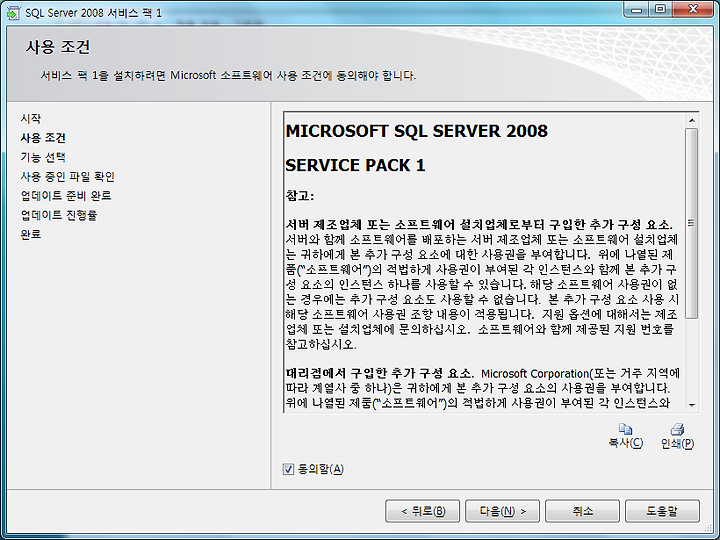The width and height of the screenshot is (720, 540).
Task: Select the 시작 step in sidebar
Action: (31, 118)
